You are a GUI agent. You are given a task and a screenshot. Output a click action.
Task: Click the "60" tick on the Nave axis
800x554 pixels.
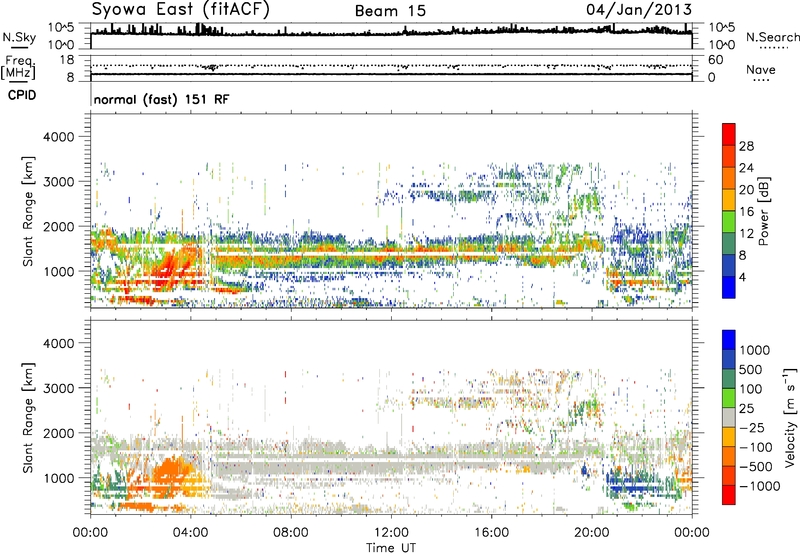(x=715, y=60)
